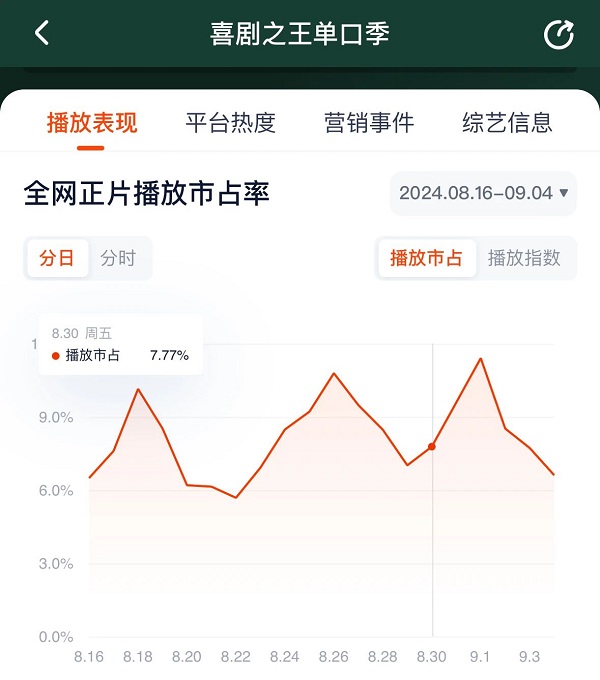
Task: Select the 播放表现 tab
Action: click(x=92, y=122)
